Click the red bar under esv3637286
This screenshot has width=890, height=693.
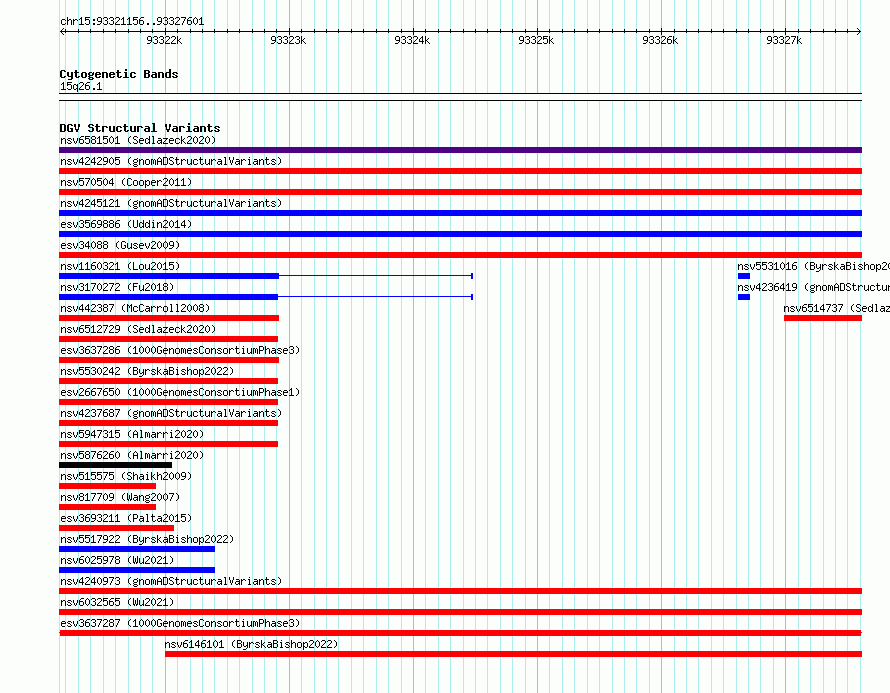[x=169, y=360]
